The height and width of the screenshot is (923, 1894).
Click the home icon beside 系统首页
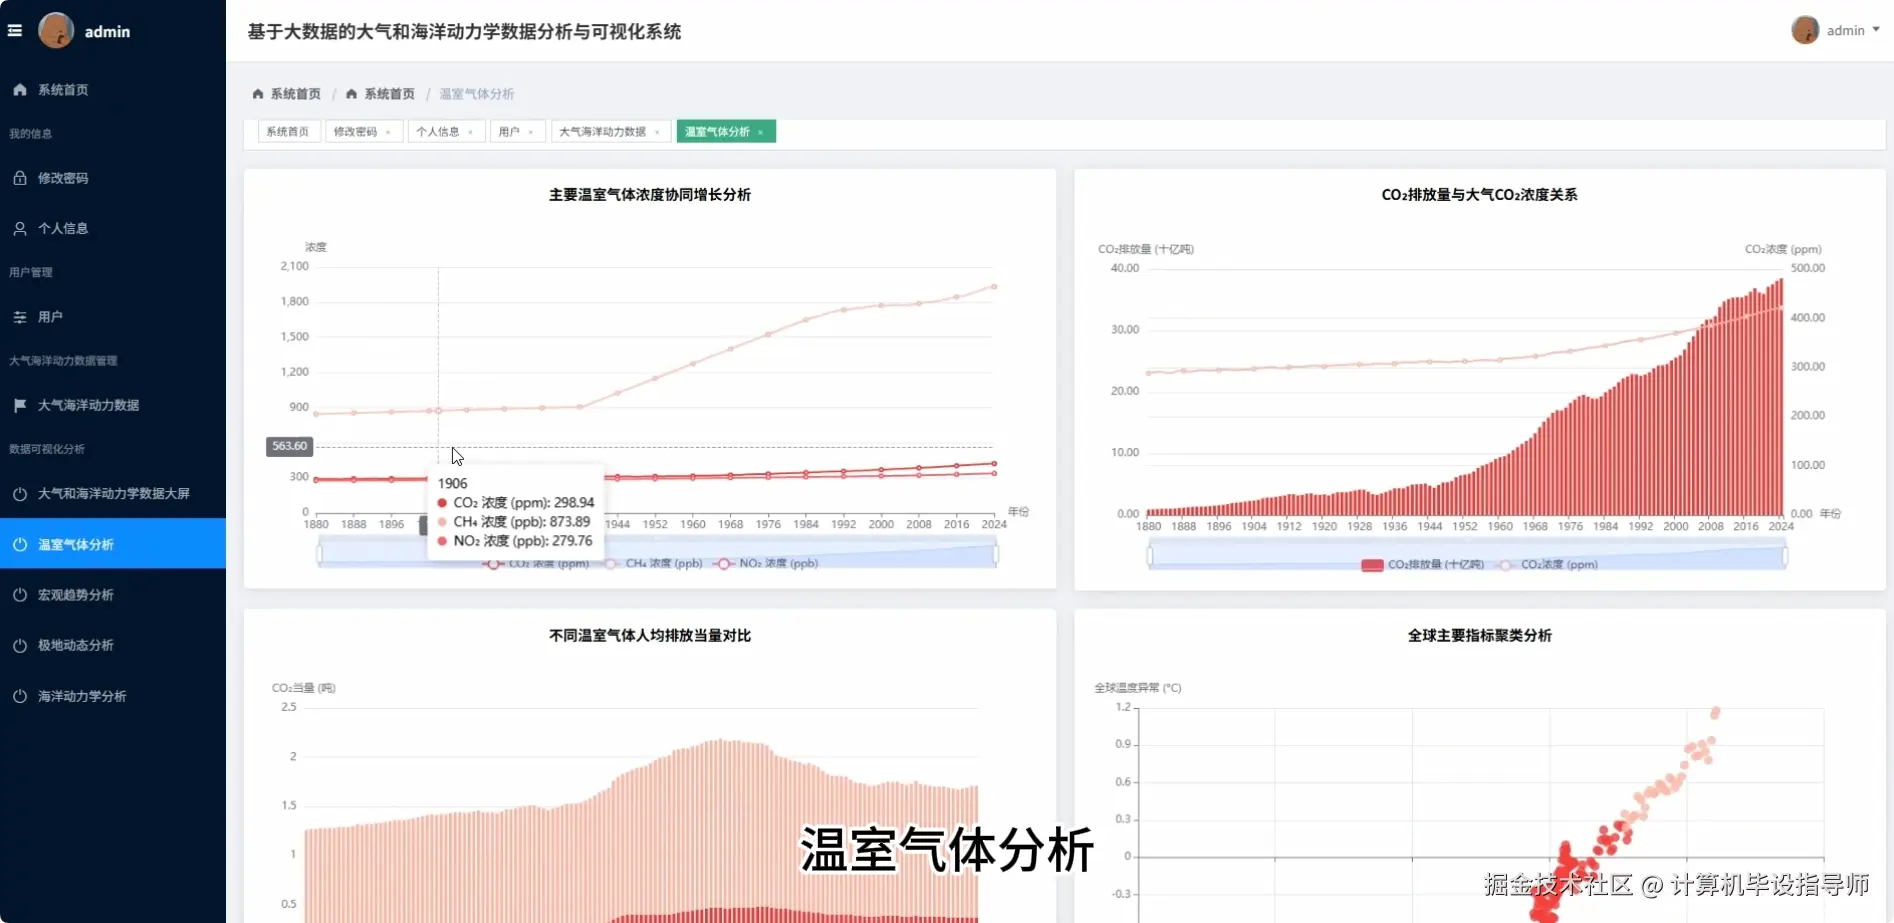point(20,90)
